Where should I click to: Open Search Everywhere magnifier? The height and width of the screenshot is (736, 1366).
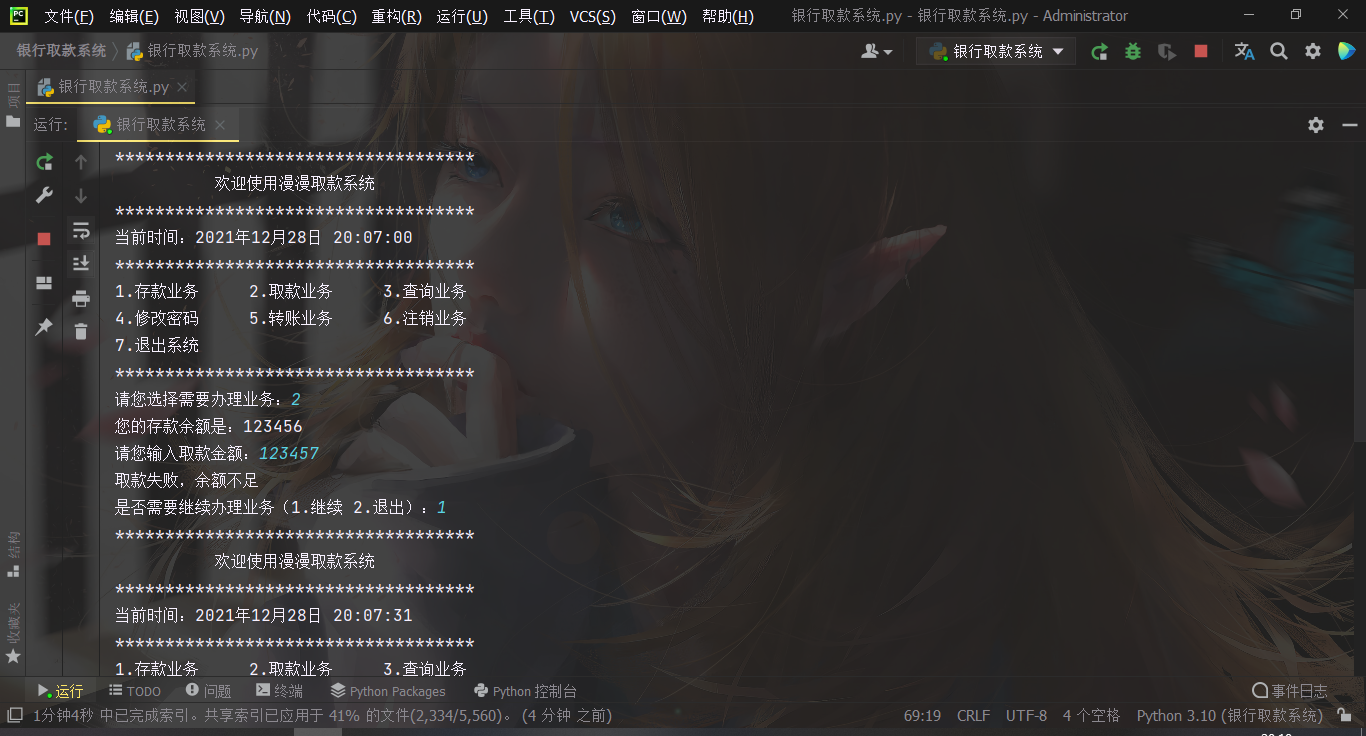[1279, 51]
